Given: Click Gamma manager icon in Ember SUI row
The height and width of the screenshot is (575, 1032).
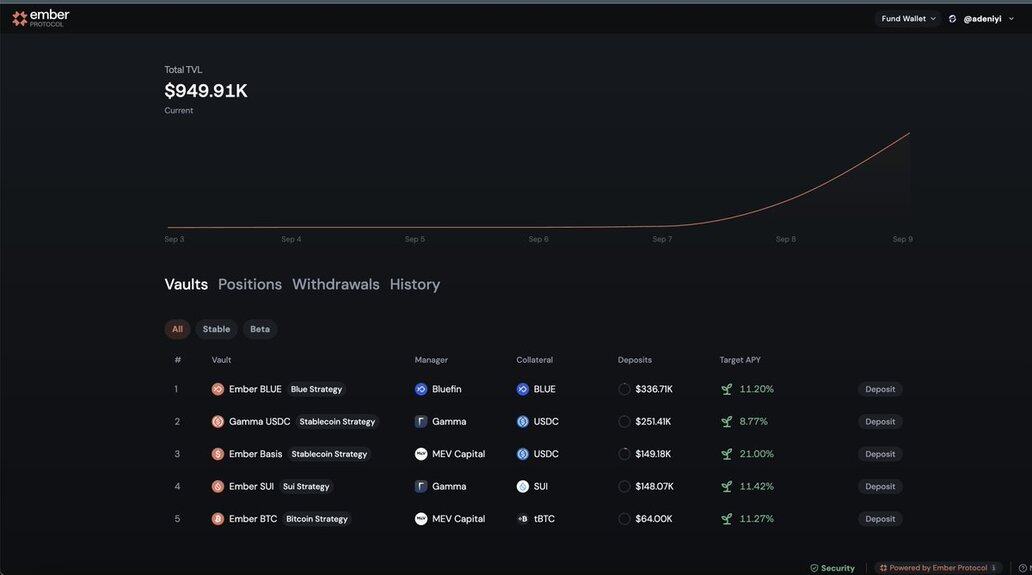Looking at the screenshot, I should point(421,487).
